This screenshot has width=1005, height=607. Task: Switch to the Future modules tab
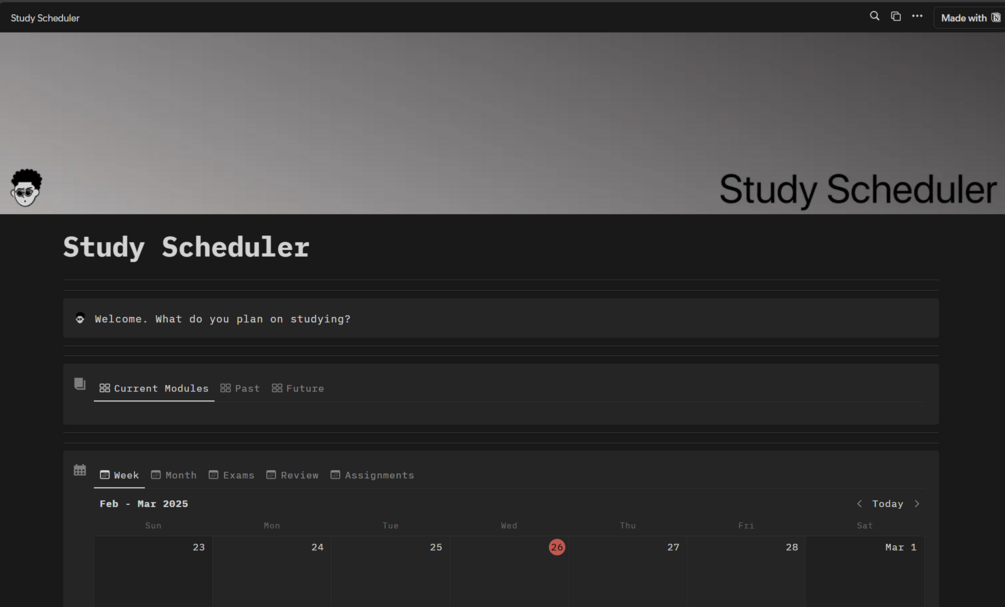[x=298, y=388]
